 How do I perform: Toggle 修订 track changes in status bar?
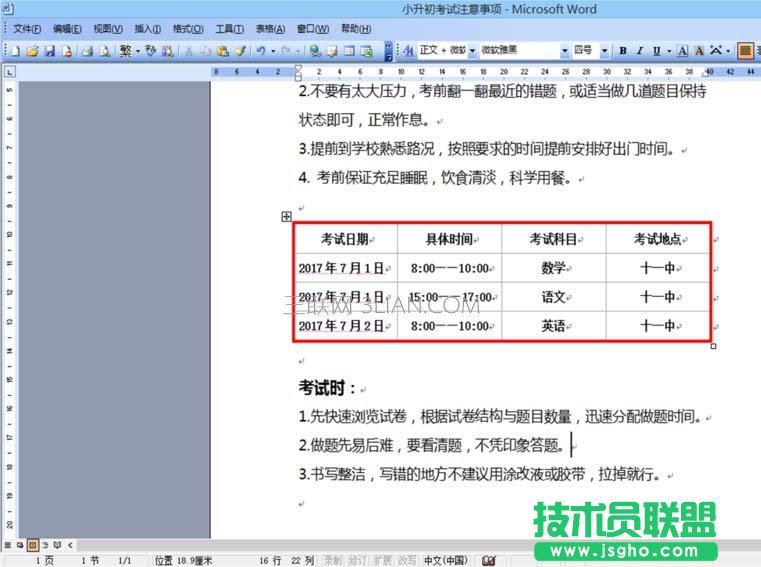pyautogui.click(x=358, y=561)
